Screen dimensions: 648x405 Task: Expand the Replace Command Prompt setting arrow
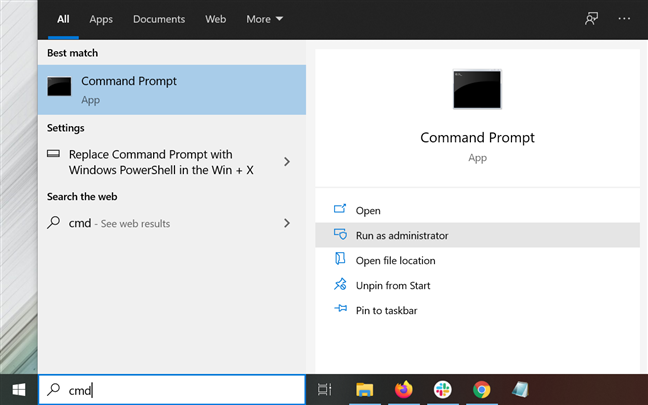point(287,162)
